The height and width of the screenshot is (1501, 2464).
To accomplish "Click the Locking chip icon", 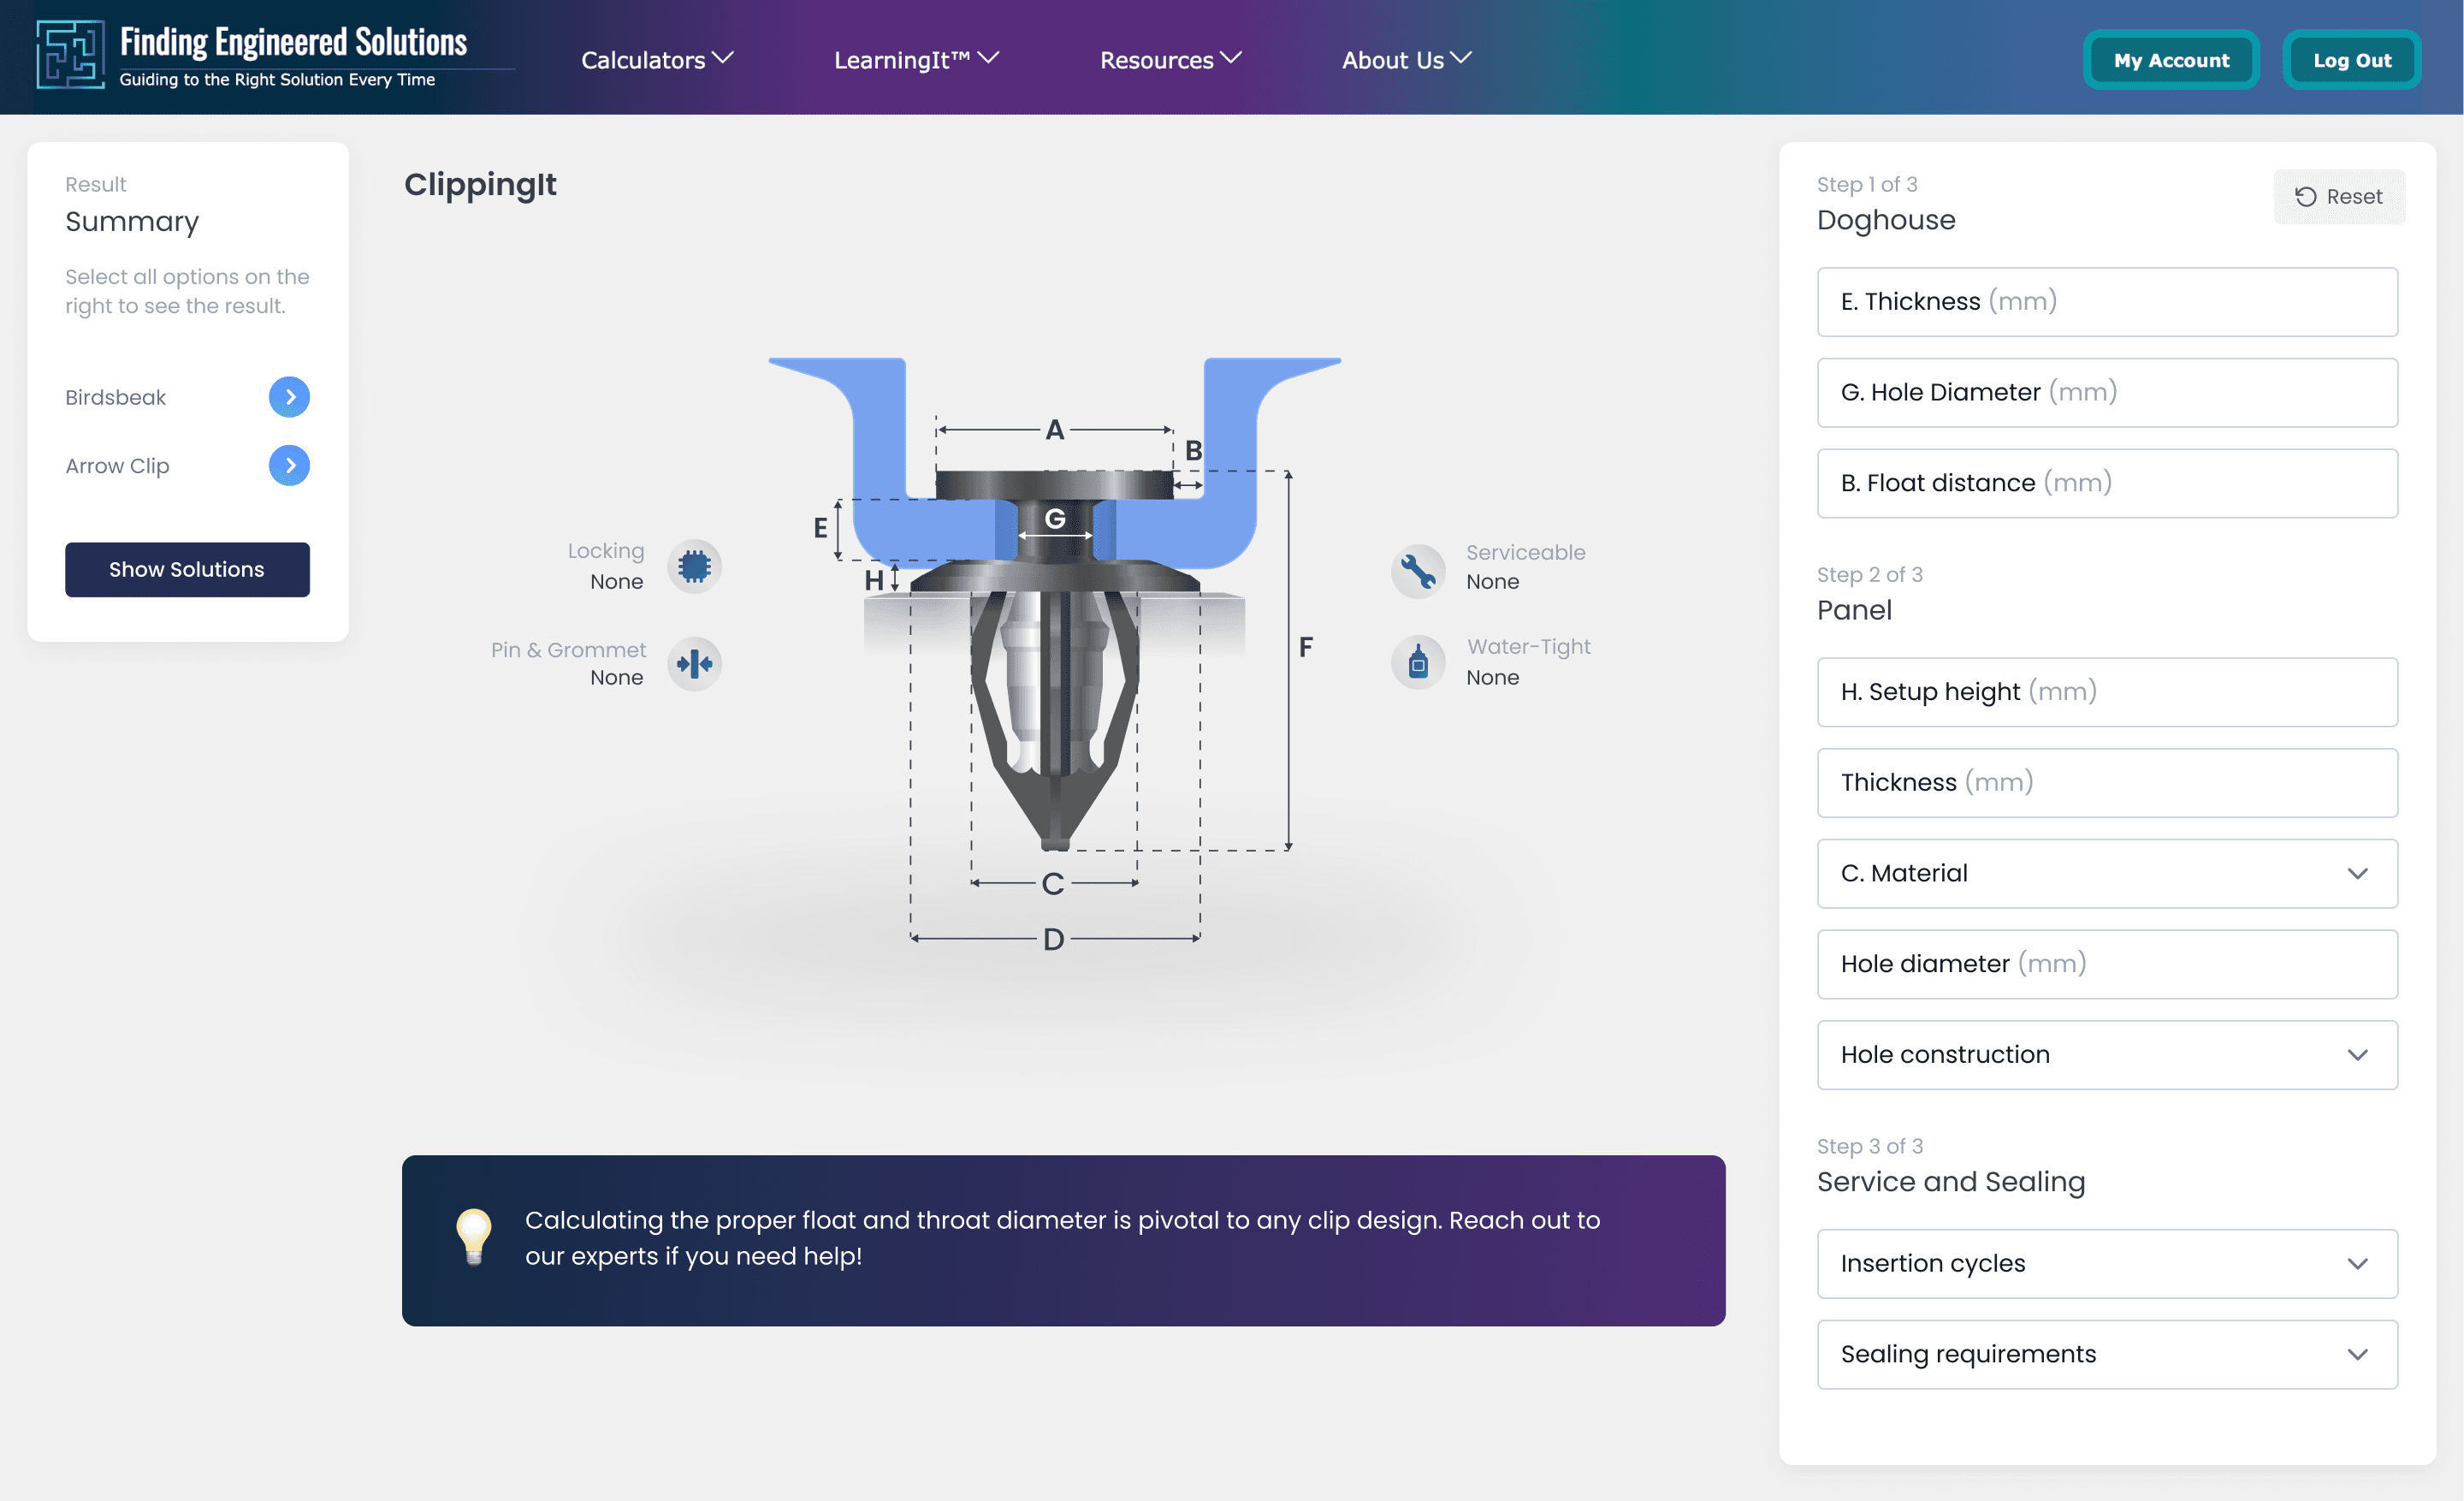I will 694,567.
